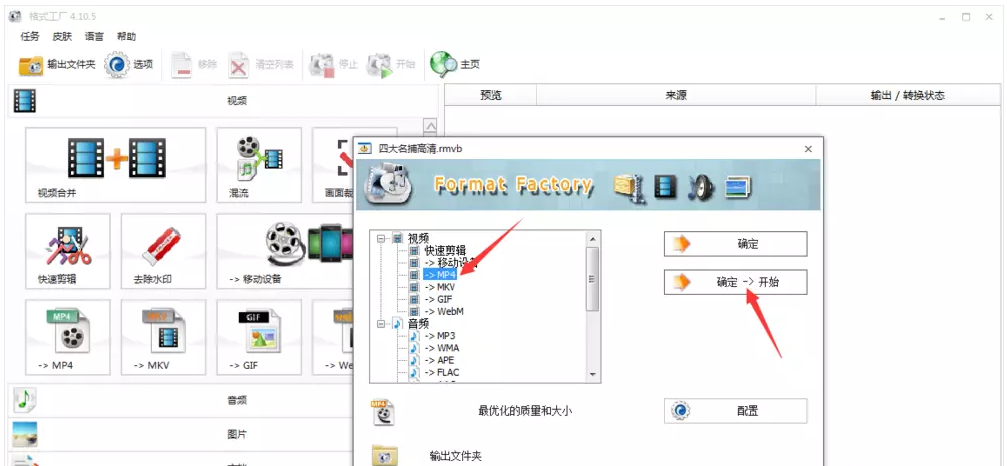
Task: Choose the -> MP4 conversion tile
Action: pyautogui.click(x=67, y=337)
